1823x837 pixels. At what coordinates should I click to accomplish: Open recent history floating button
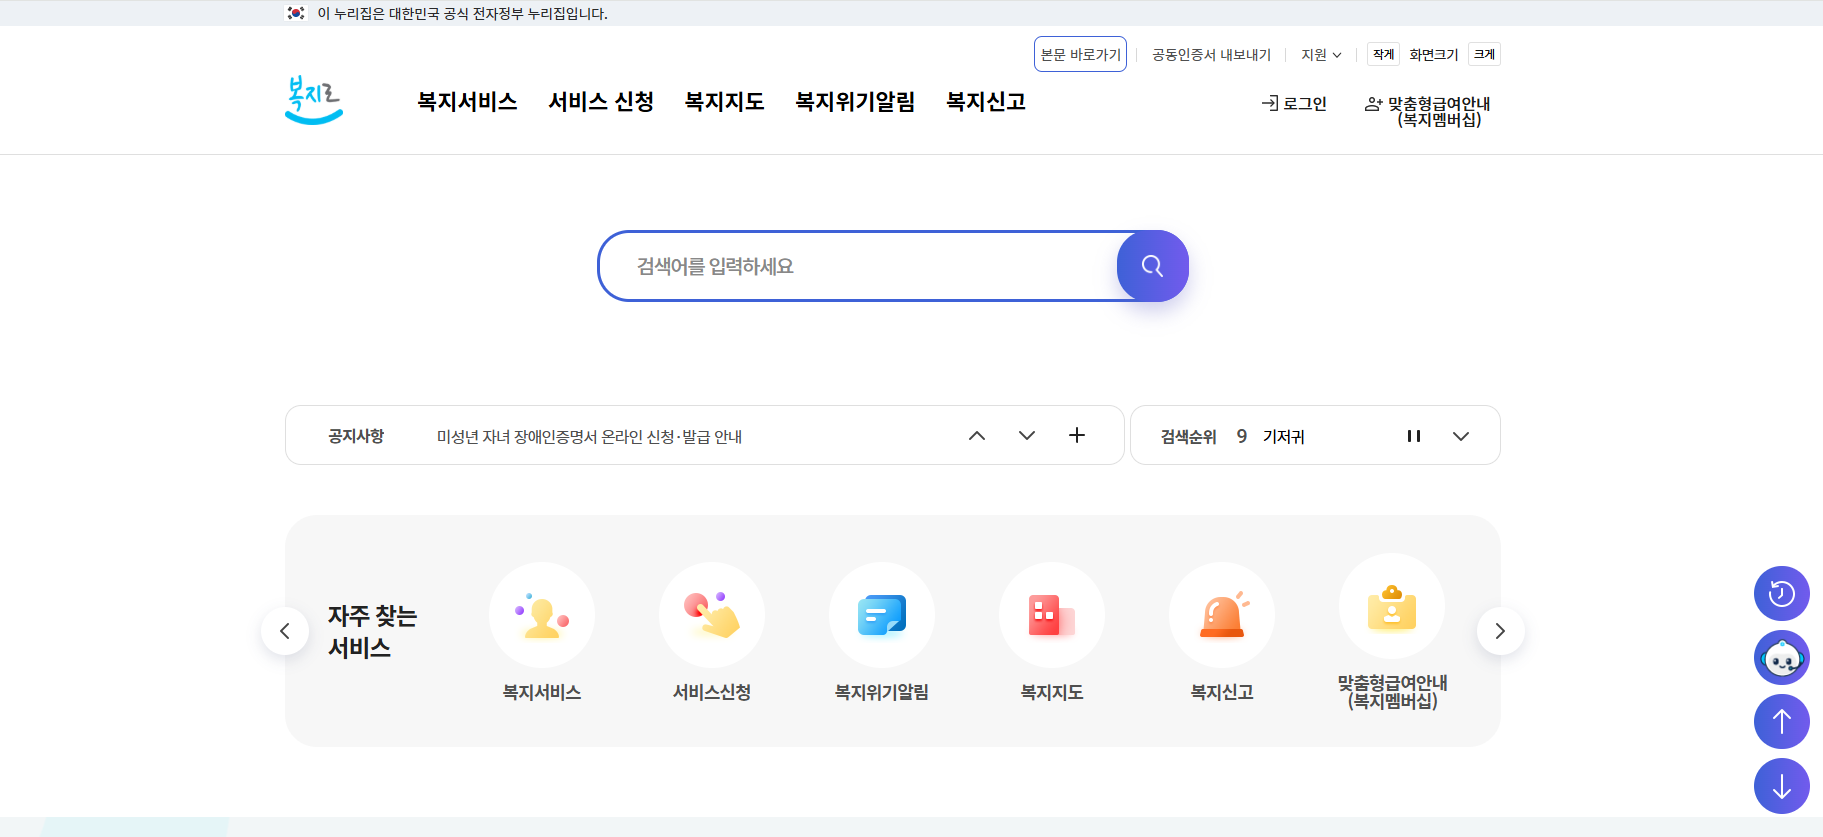click(x=1782, y=594)
